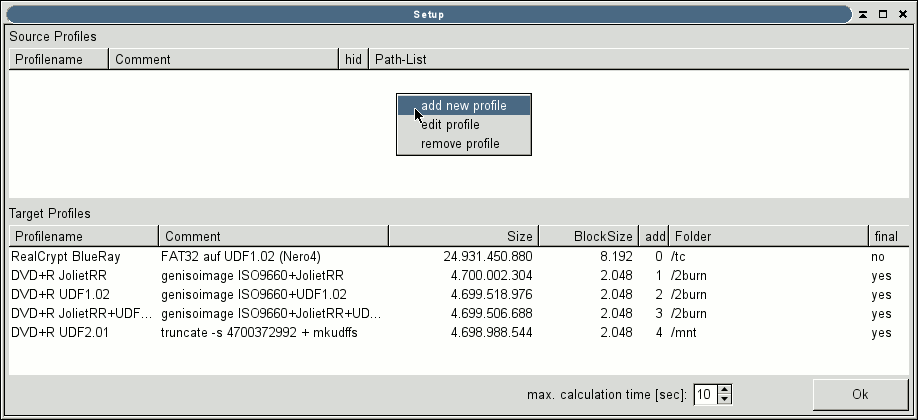
Task: Sort target profiles by Size column
Action: (463, 236)
